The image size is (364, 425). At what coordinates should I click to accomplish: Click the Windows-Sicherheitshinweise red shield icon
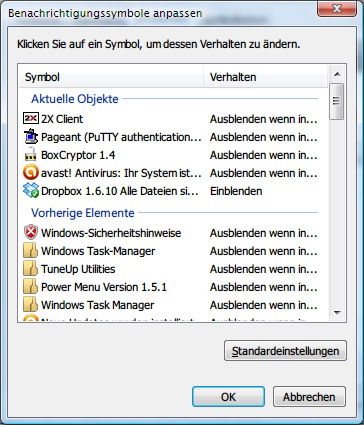(31, 232)
